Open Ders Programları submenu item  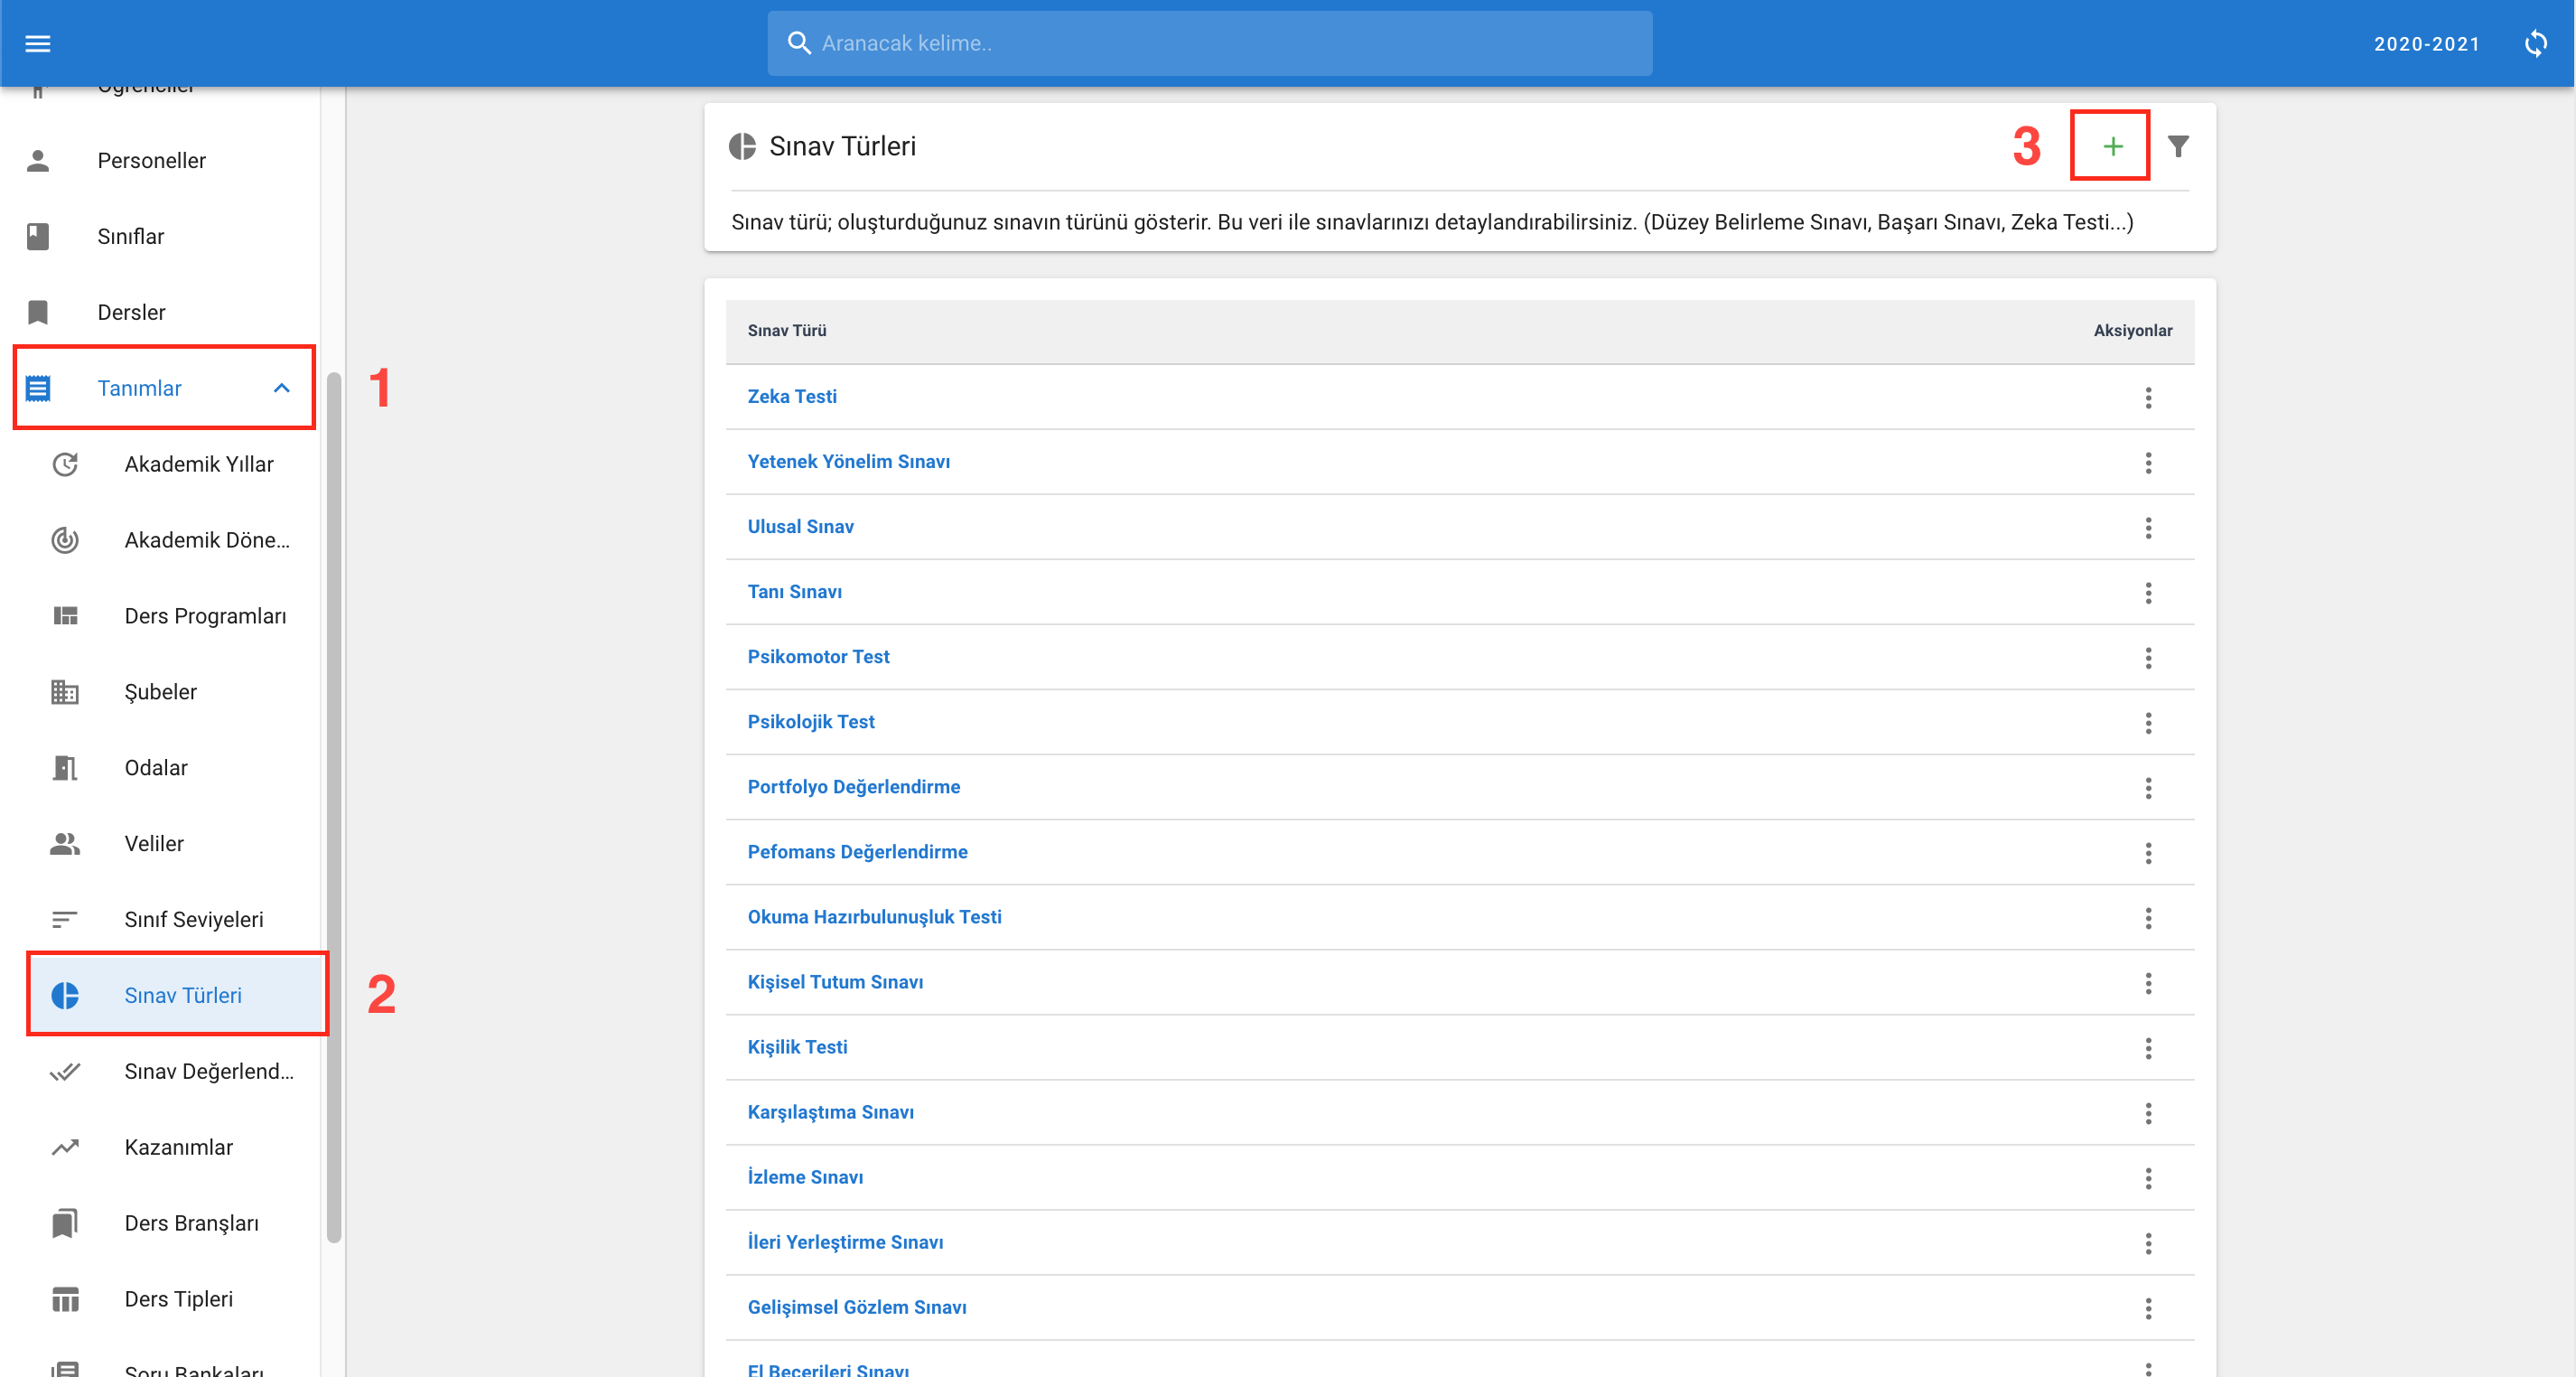coord(205,616)
